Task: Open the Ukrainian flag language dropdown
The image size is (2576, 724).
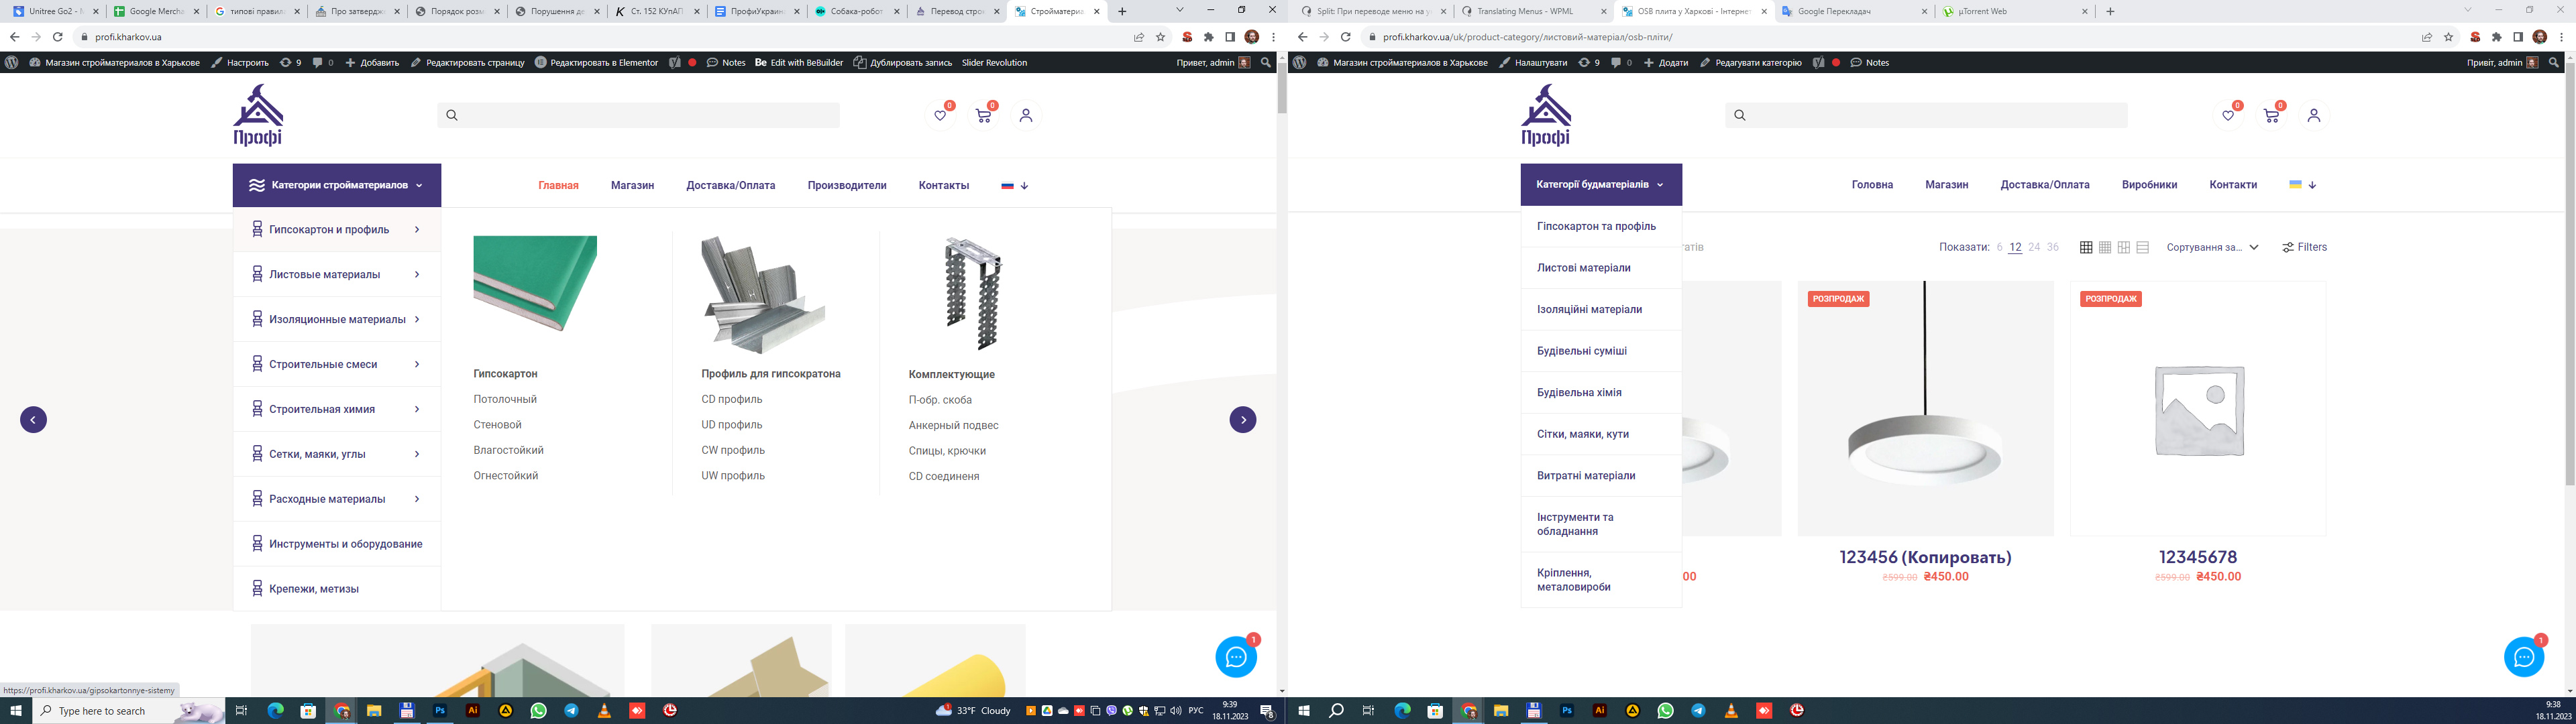Action: pyautogui.click(x=2302, y=185)
